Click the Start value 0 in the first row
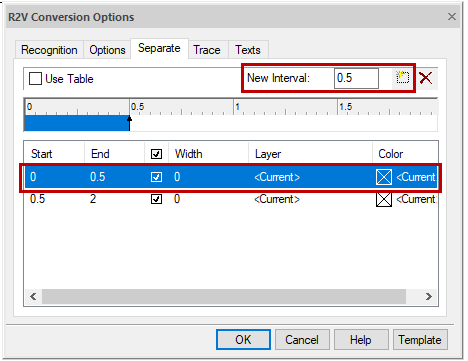The height and width of the screenshot is (361, 468). tap(33, 177)
